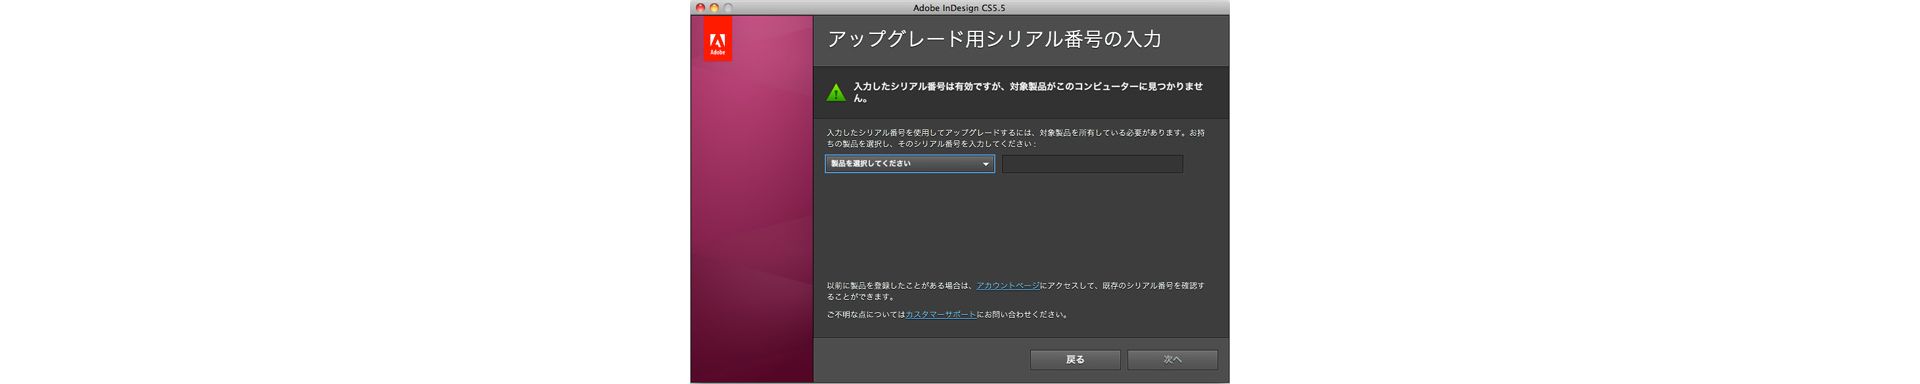
Task: Close the Adobe InDesign CS5.5 window
Action: 701,7
